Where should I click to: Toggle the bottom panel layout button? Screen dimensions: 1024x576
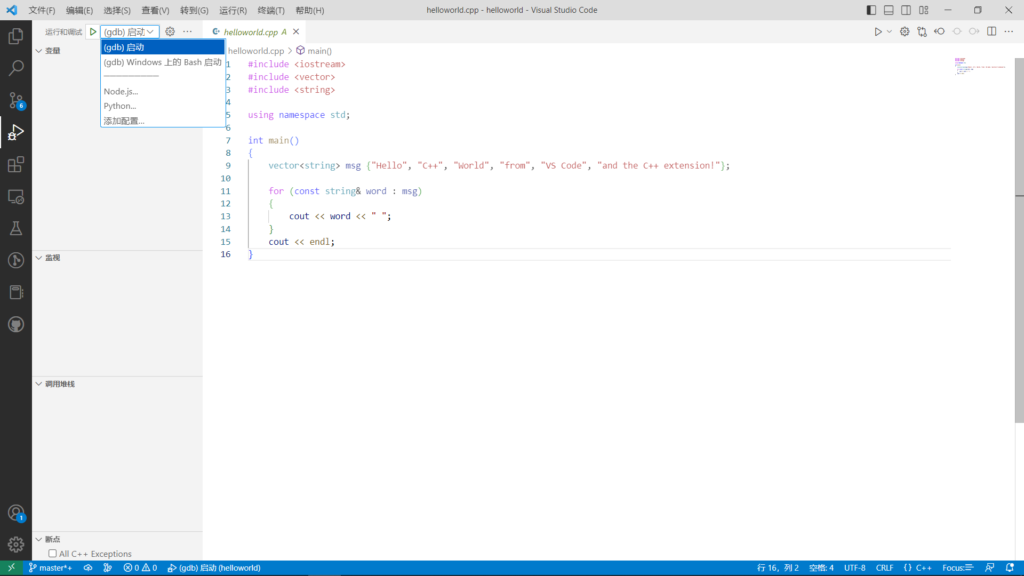pos(888,10)
